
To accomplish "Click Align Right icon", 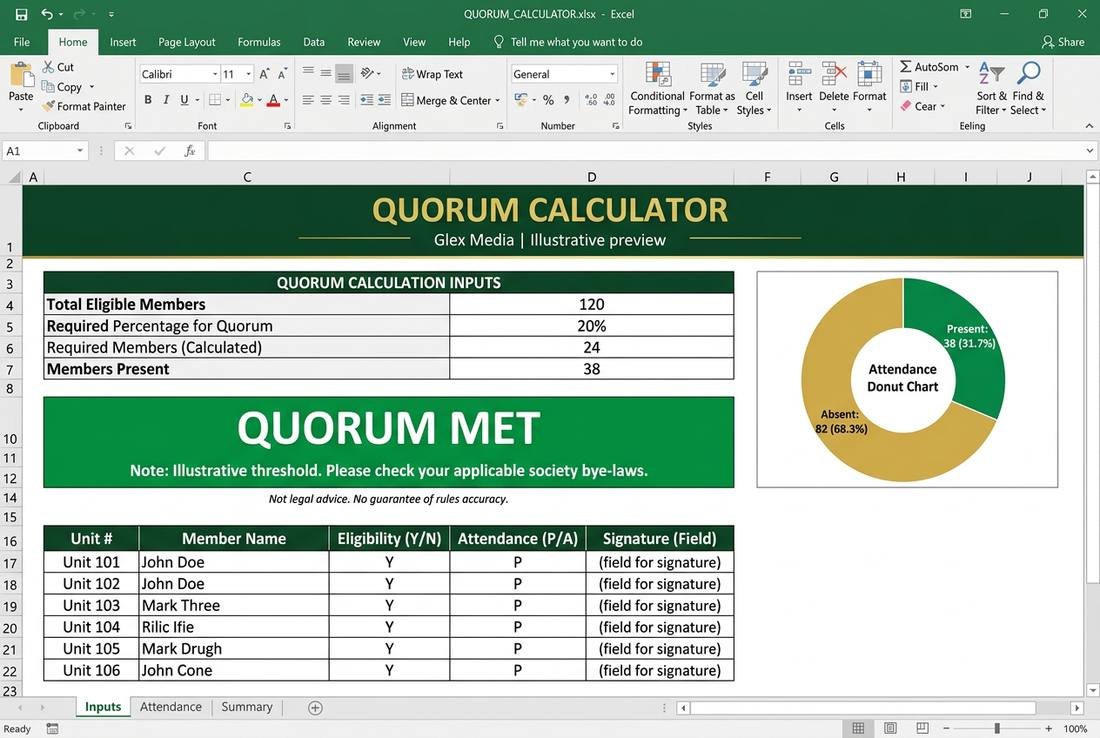I will coord(344,100).
